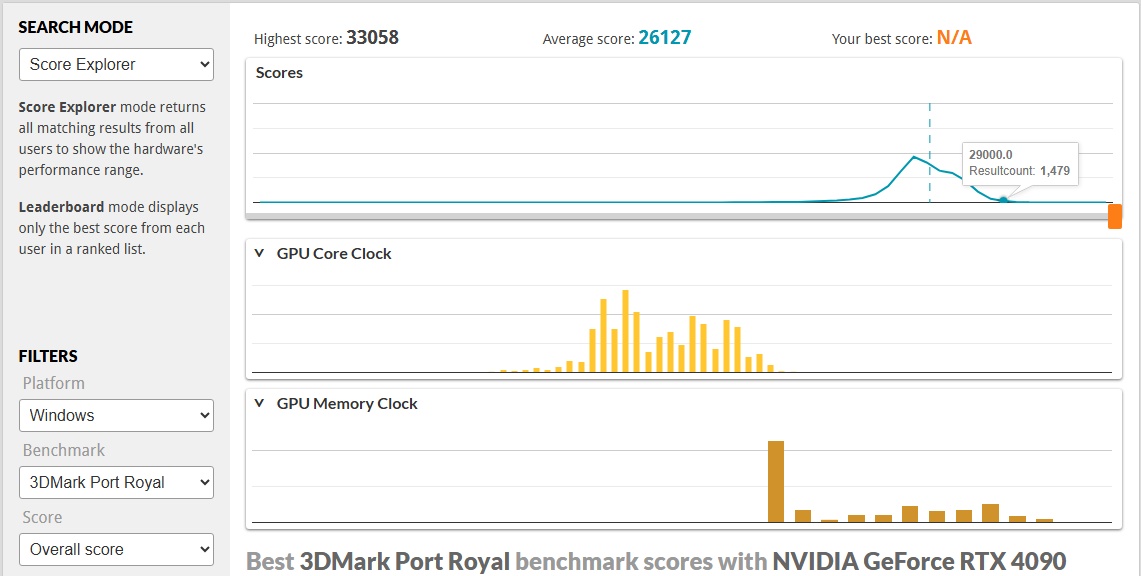Click the Score filter label
This screenshot has height=576, width=1141.
tap(41, 517)
